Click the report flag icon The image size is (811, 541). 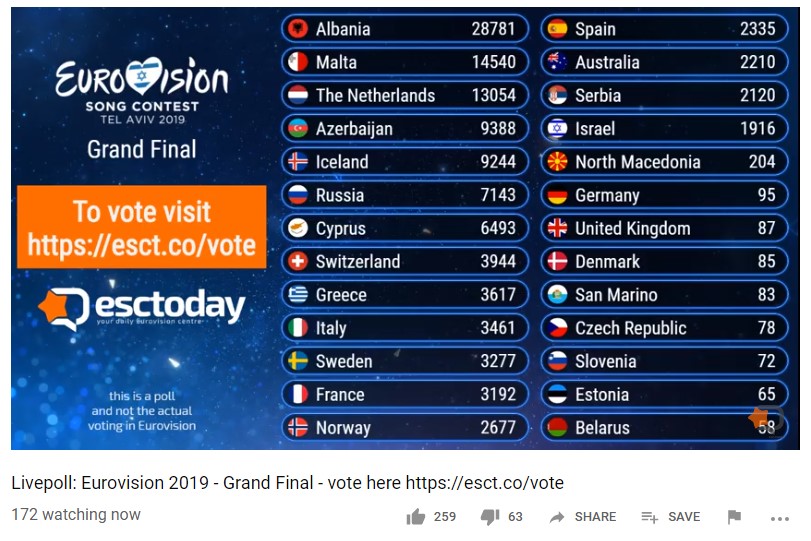click(734, 517)
